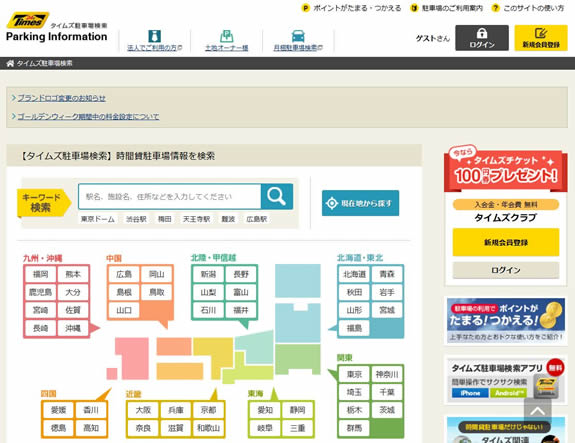Select 静岡 prefecture

coord(297,410)
